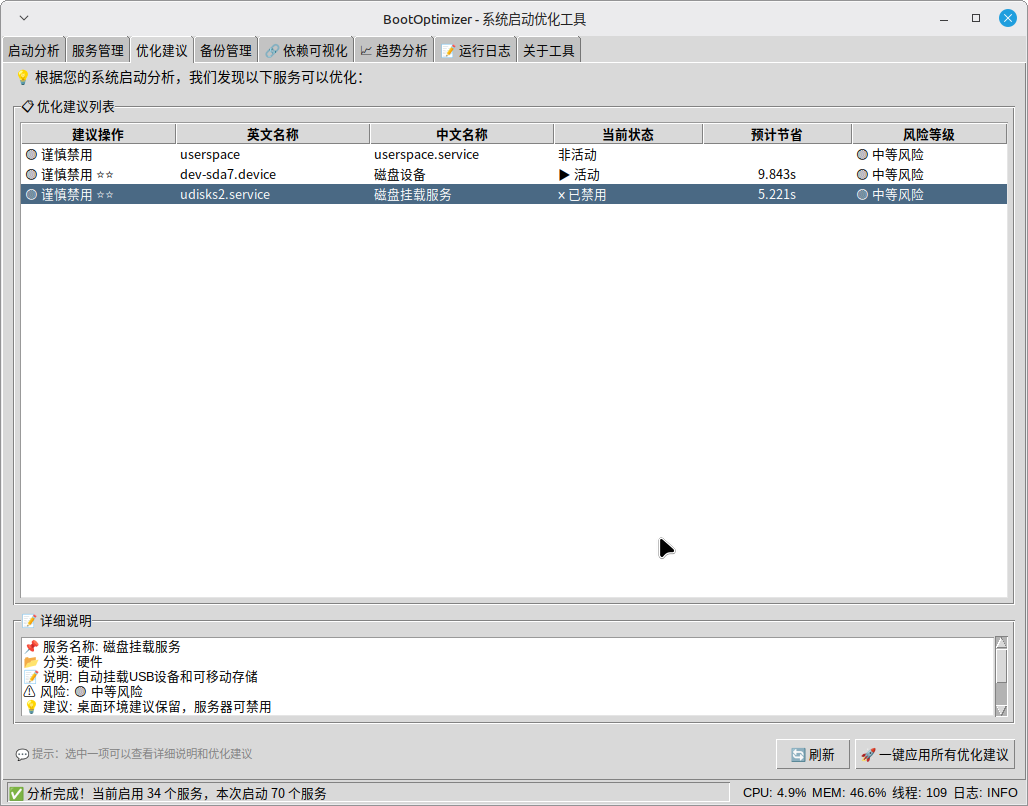Click the 分析完成 status message
Screen dimensions: 1028x806
click(176, 794)
